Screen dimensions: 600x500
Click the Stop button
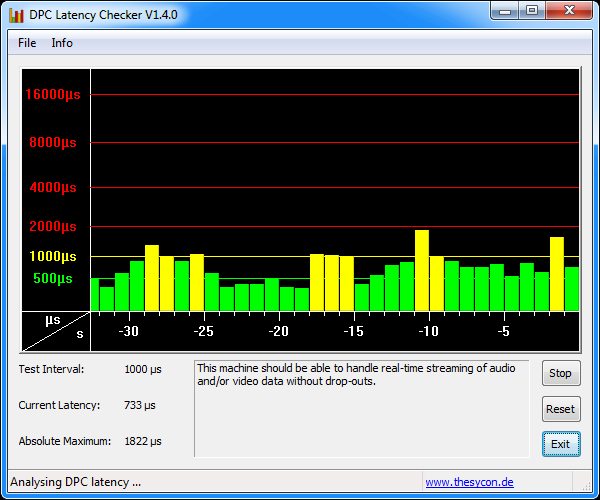561,373
